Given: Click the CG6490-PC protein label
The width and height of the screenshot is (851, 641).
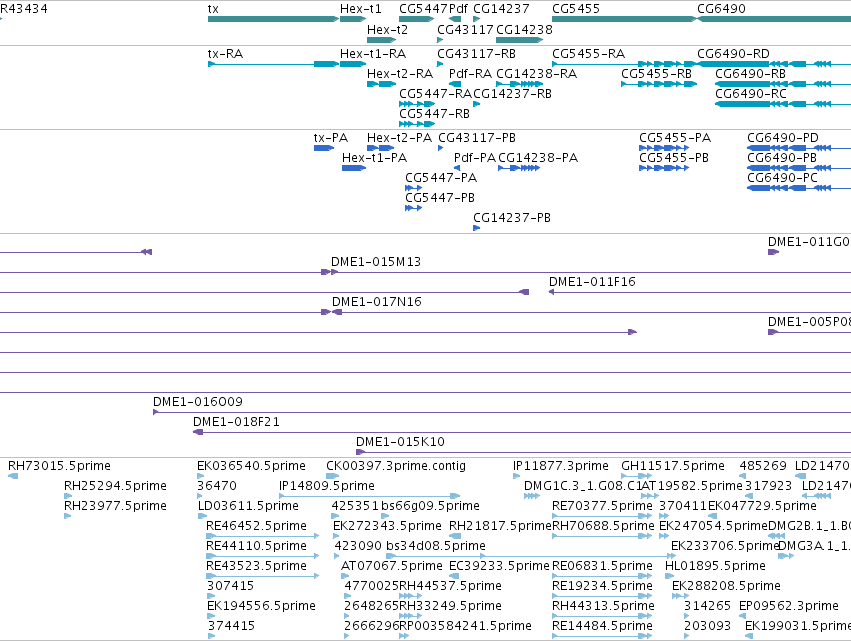Looking at the screenshot, I should 782,178.
